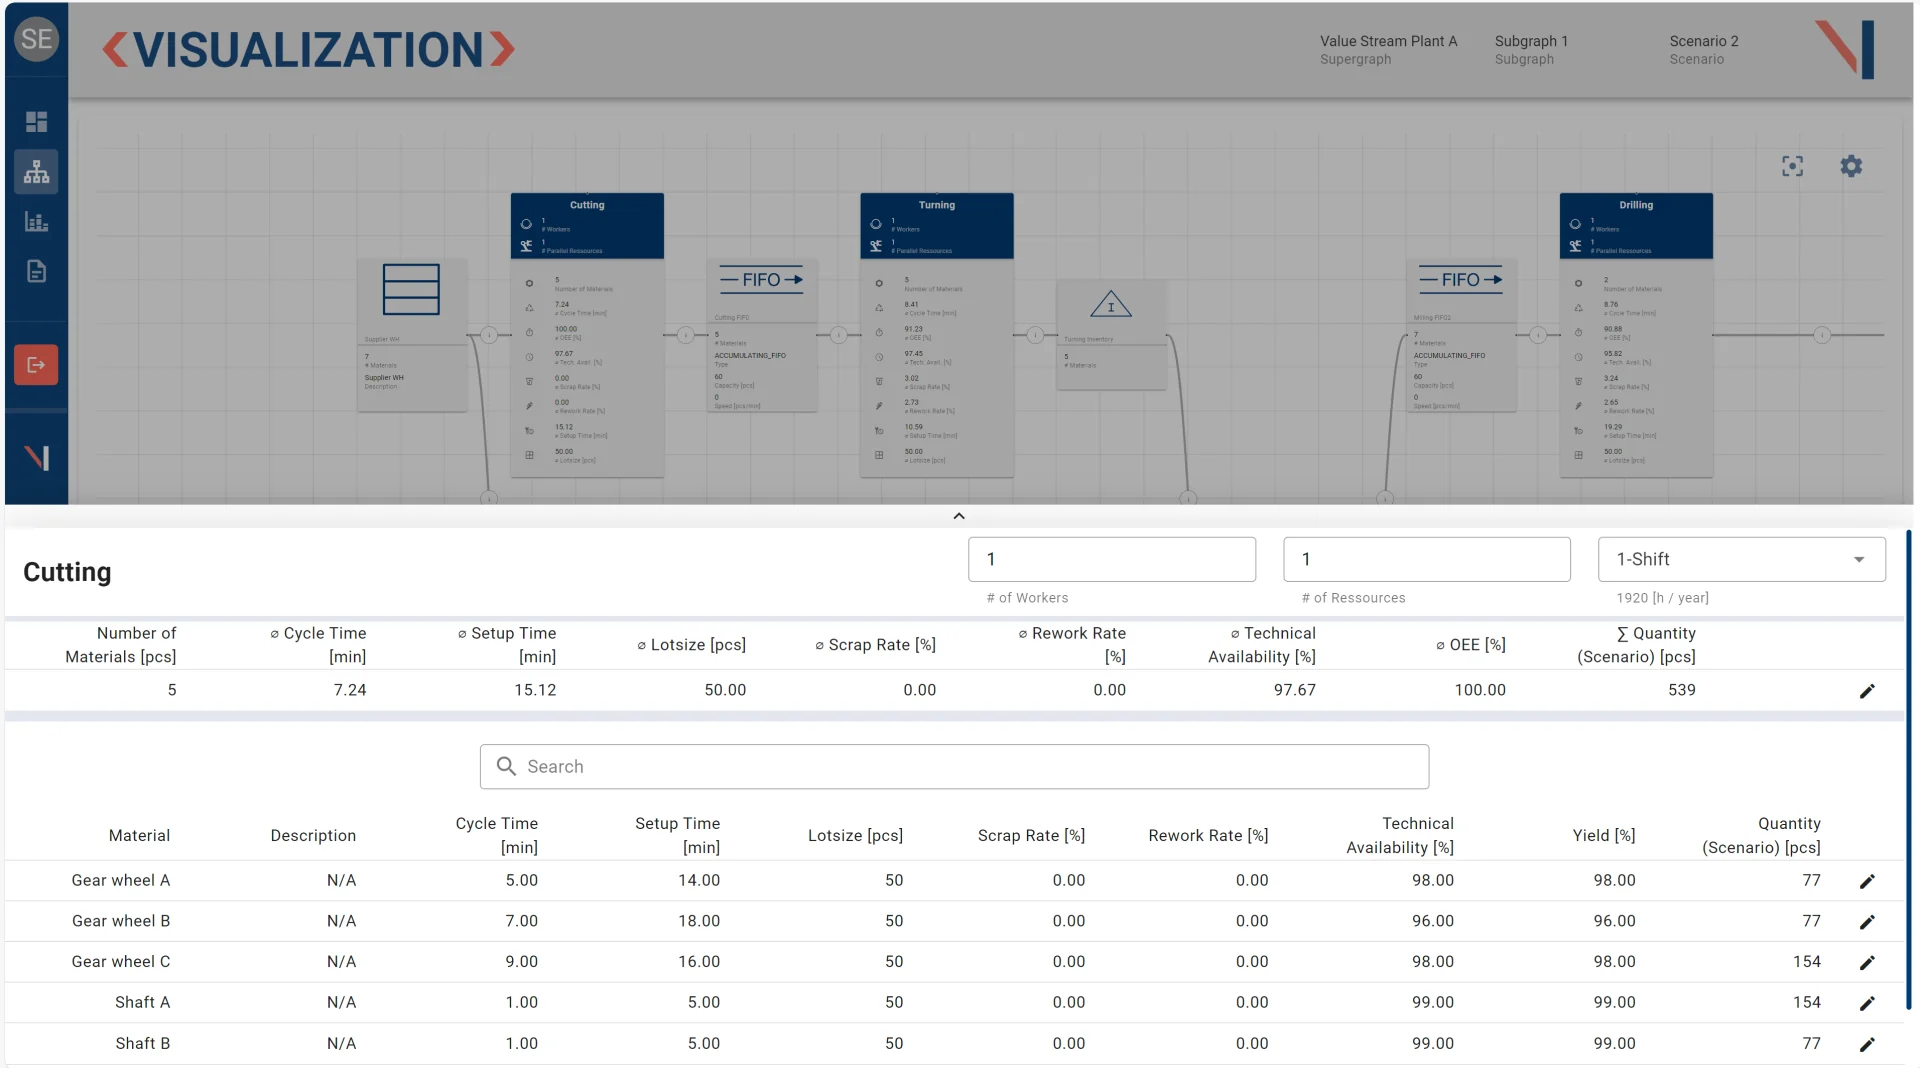Image resolution: width=1920 pixels, height=1068 pixels.
Task: Click the number of Workers field
Action: pos(1111,560)
